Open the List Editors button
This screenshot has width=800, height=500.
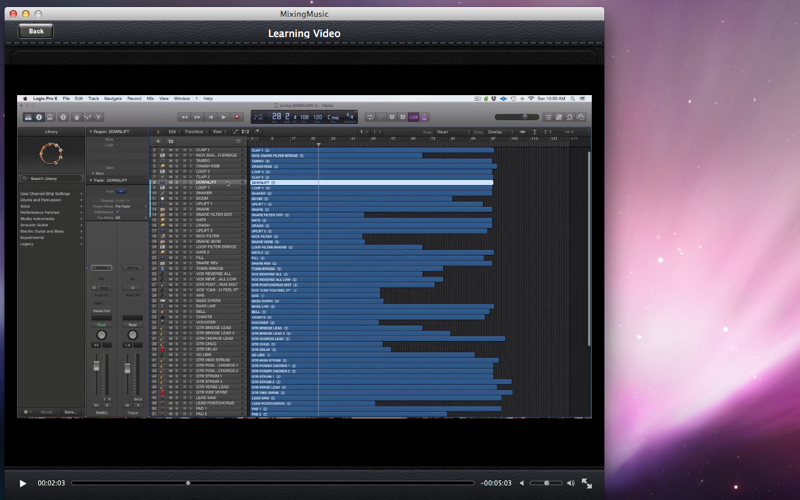pyautogui.click(x=548, y=117)
